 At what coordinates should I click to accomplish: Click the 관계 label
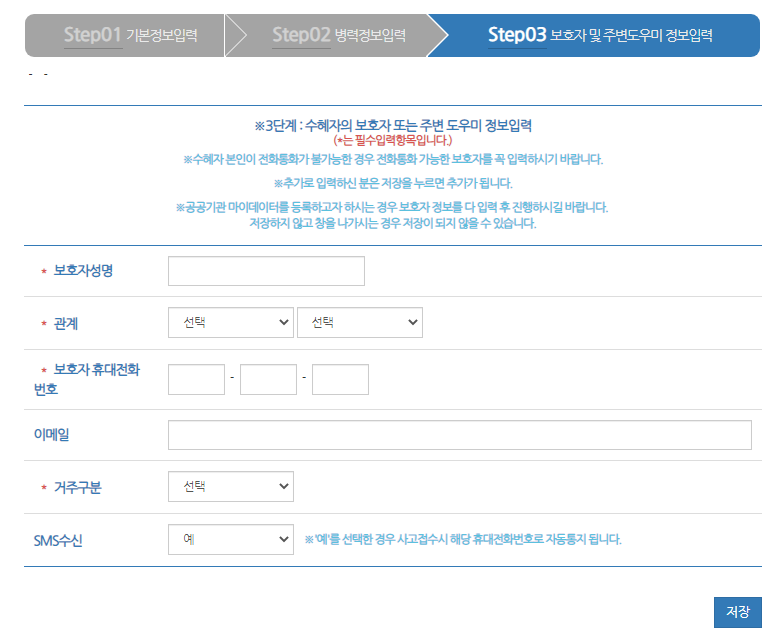[66, 323]
